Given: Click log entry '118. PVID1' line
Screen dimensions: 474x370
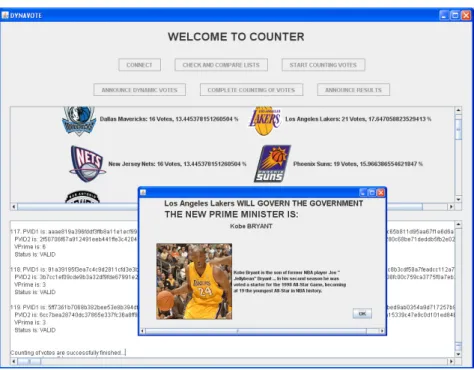Looking at the screenshot, I should 74,269.
